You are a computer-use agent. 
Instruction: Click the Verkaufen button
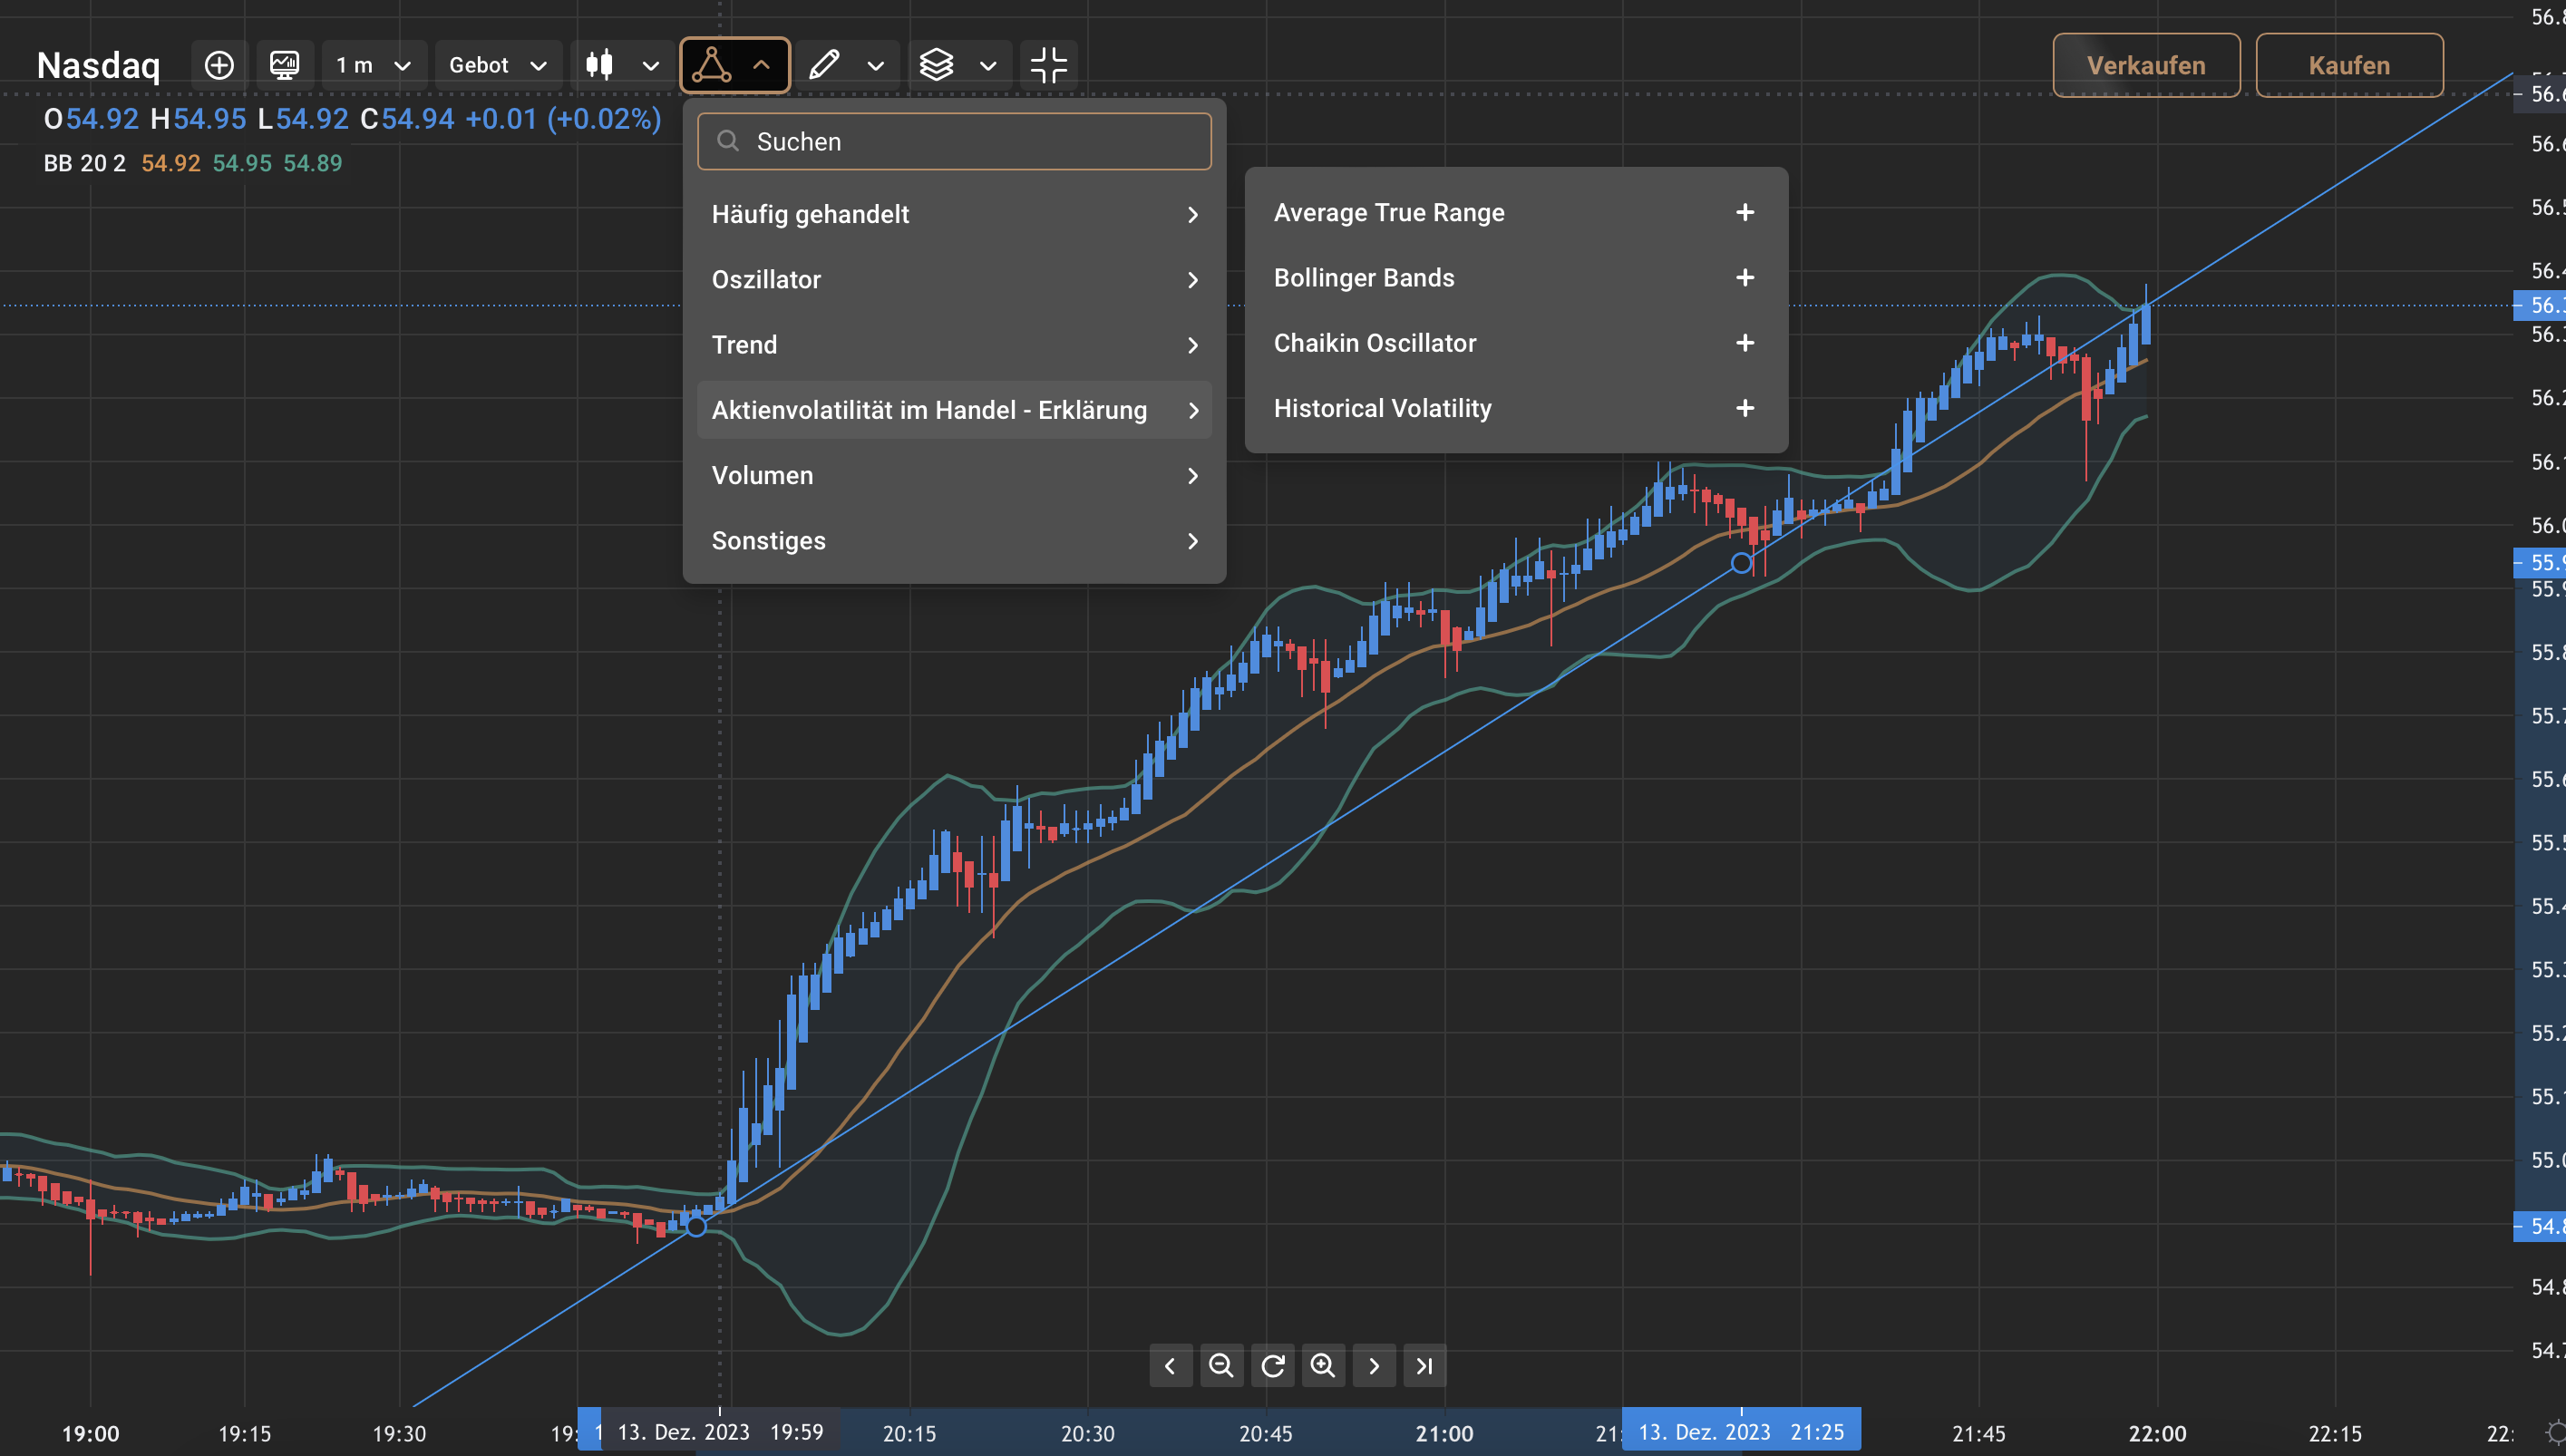(x=2146, y=65)
